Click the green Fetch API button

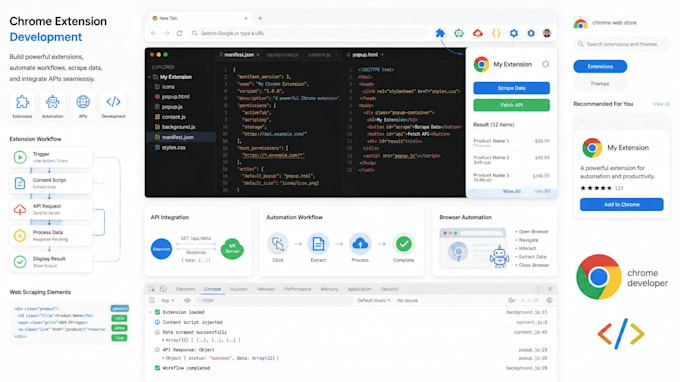511,105
